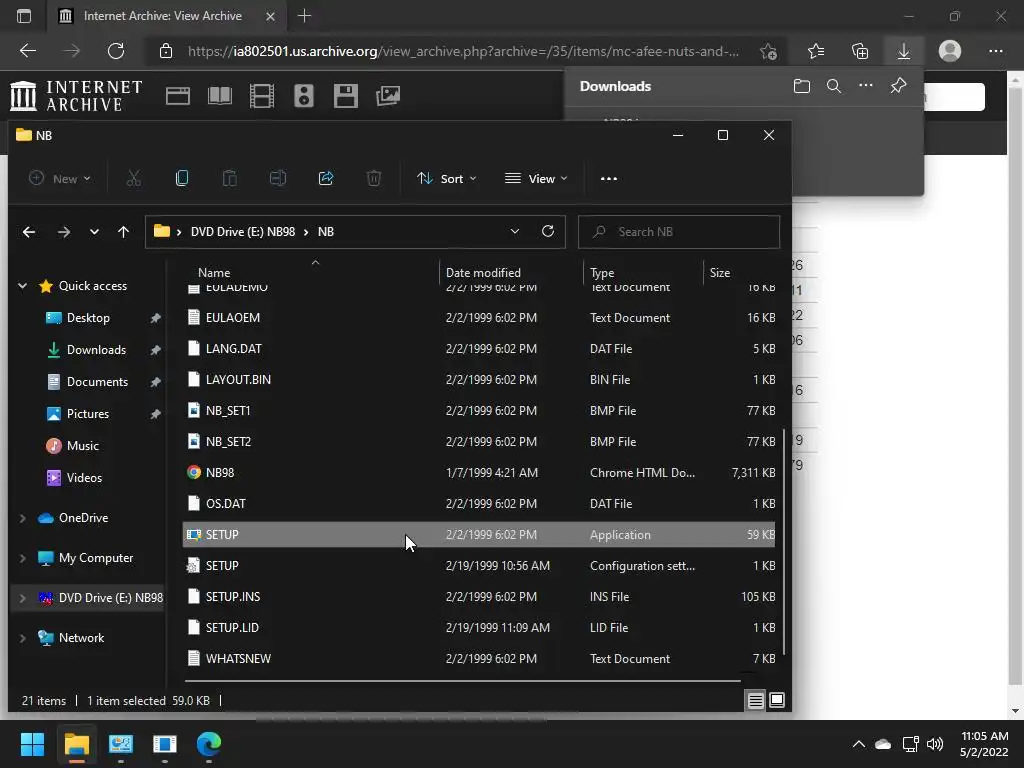Go back in Explorer navigation

click(x=29, y=232)
